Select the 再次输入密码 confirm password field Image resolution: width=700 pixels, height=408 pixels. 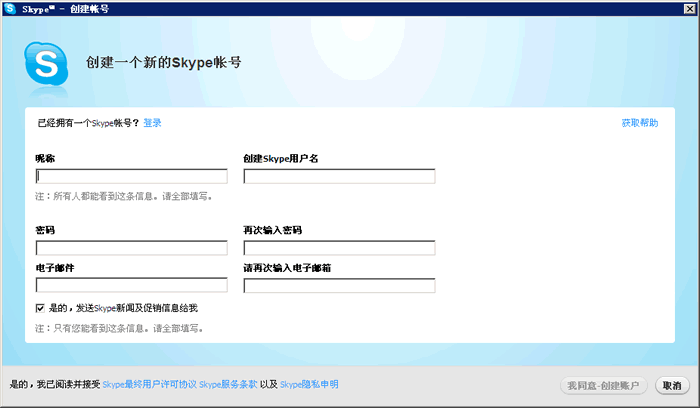[339, 248]
